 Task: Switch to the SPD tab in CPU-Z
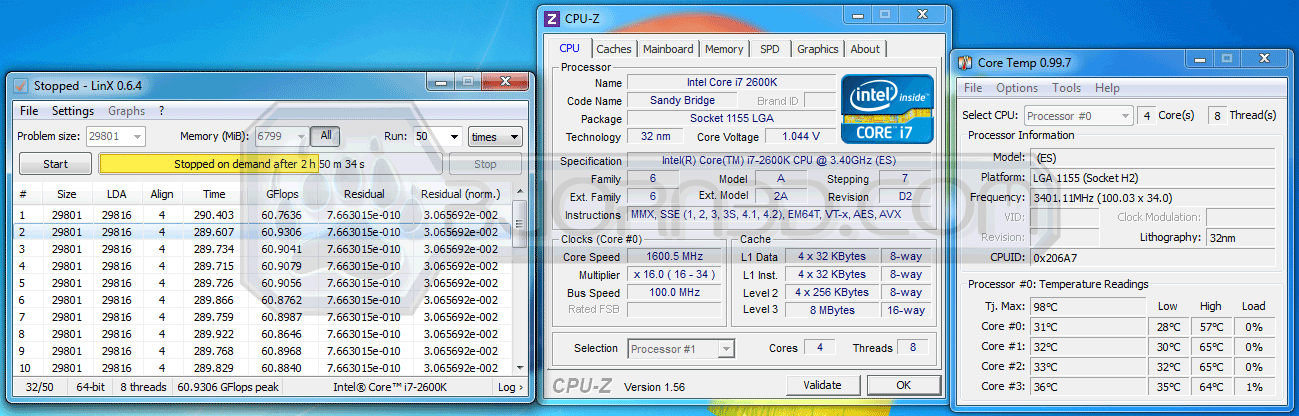pos(770,49)
